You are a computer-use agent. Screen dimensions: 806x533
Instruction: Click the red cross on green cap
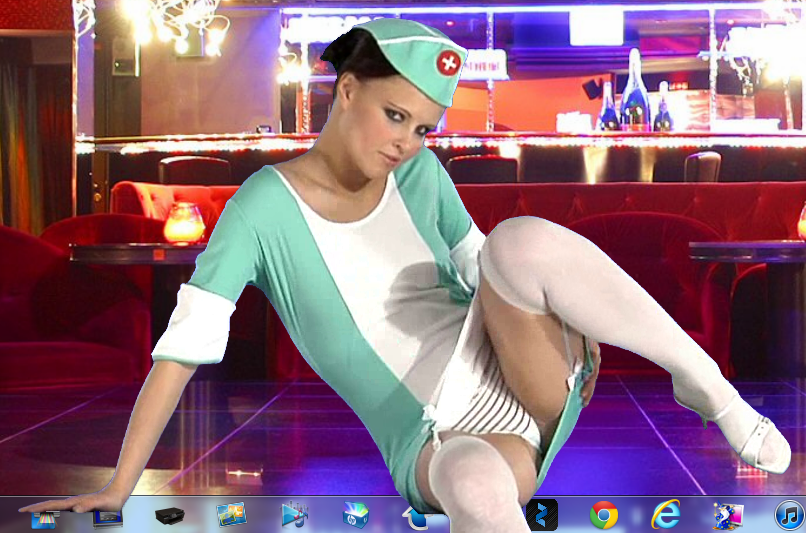[449, 63]
